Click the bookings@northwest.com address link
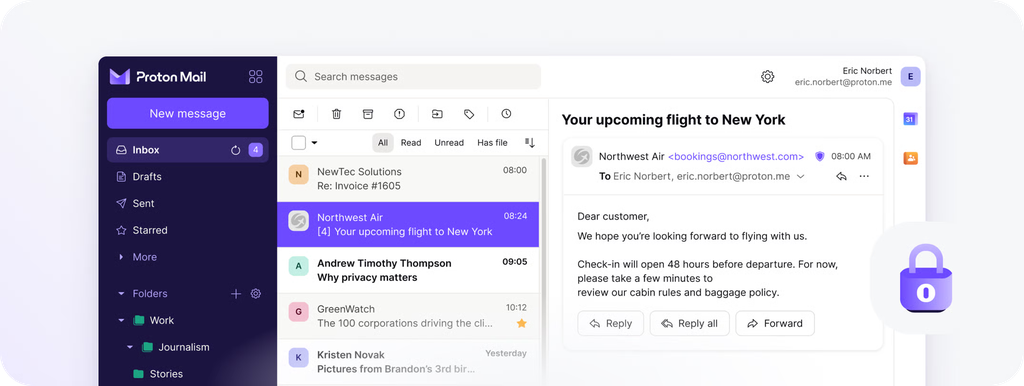Viewport: 1024px width, 386px height. [736, 157]
